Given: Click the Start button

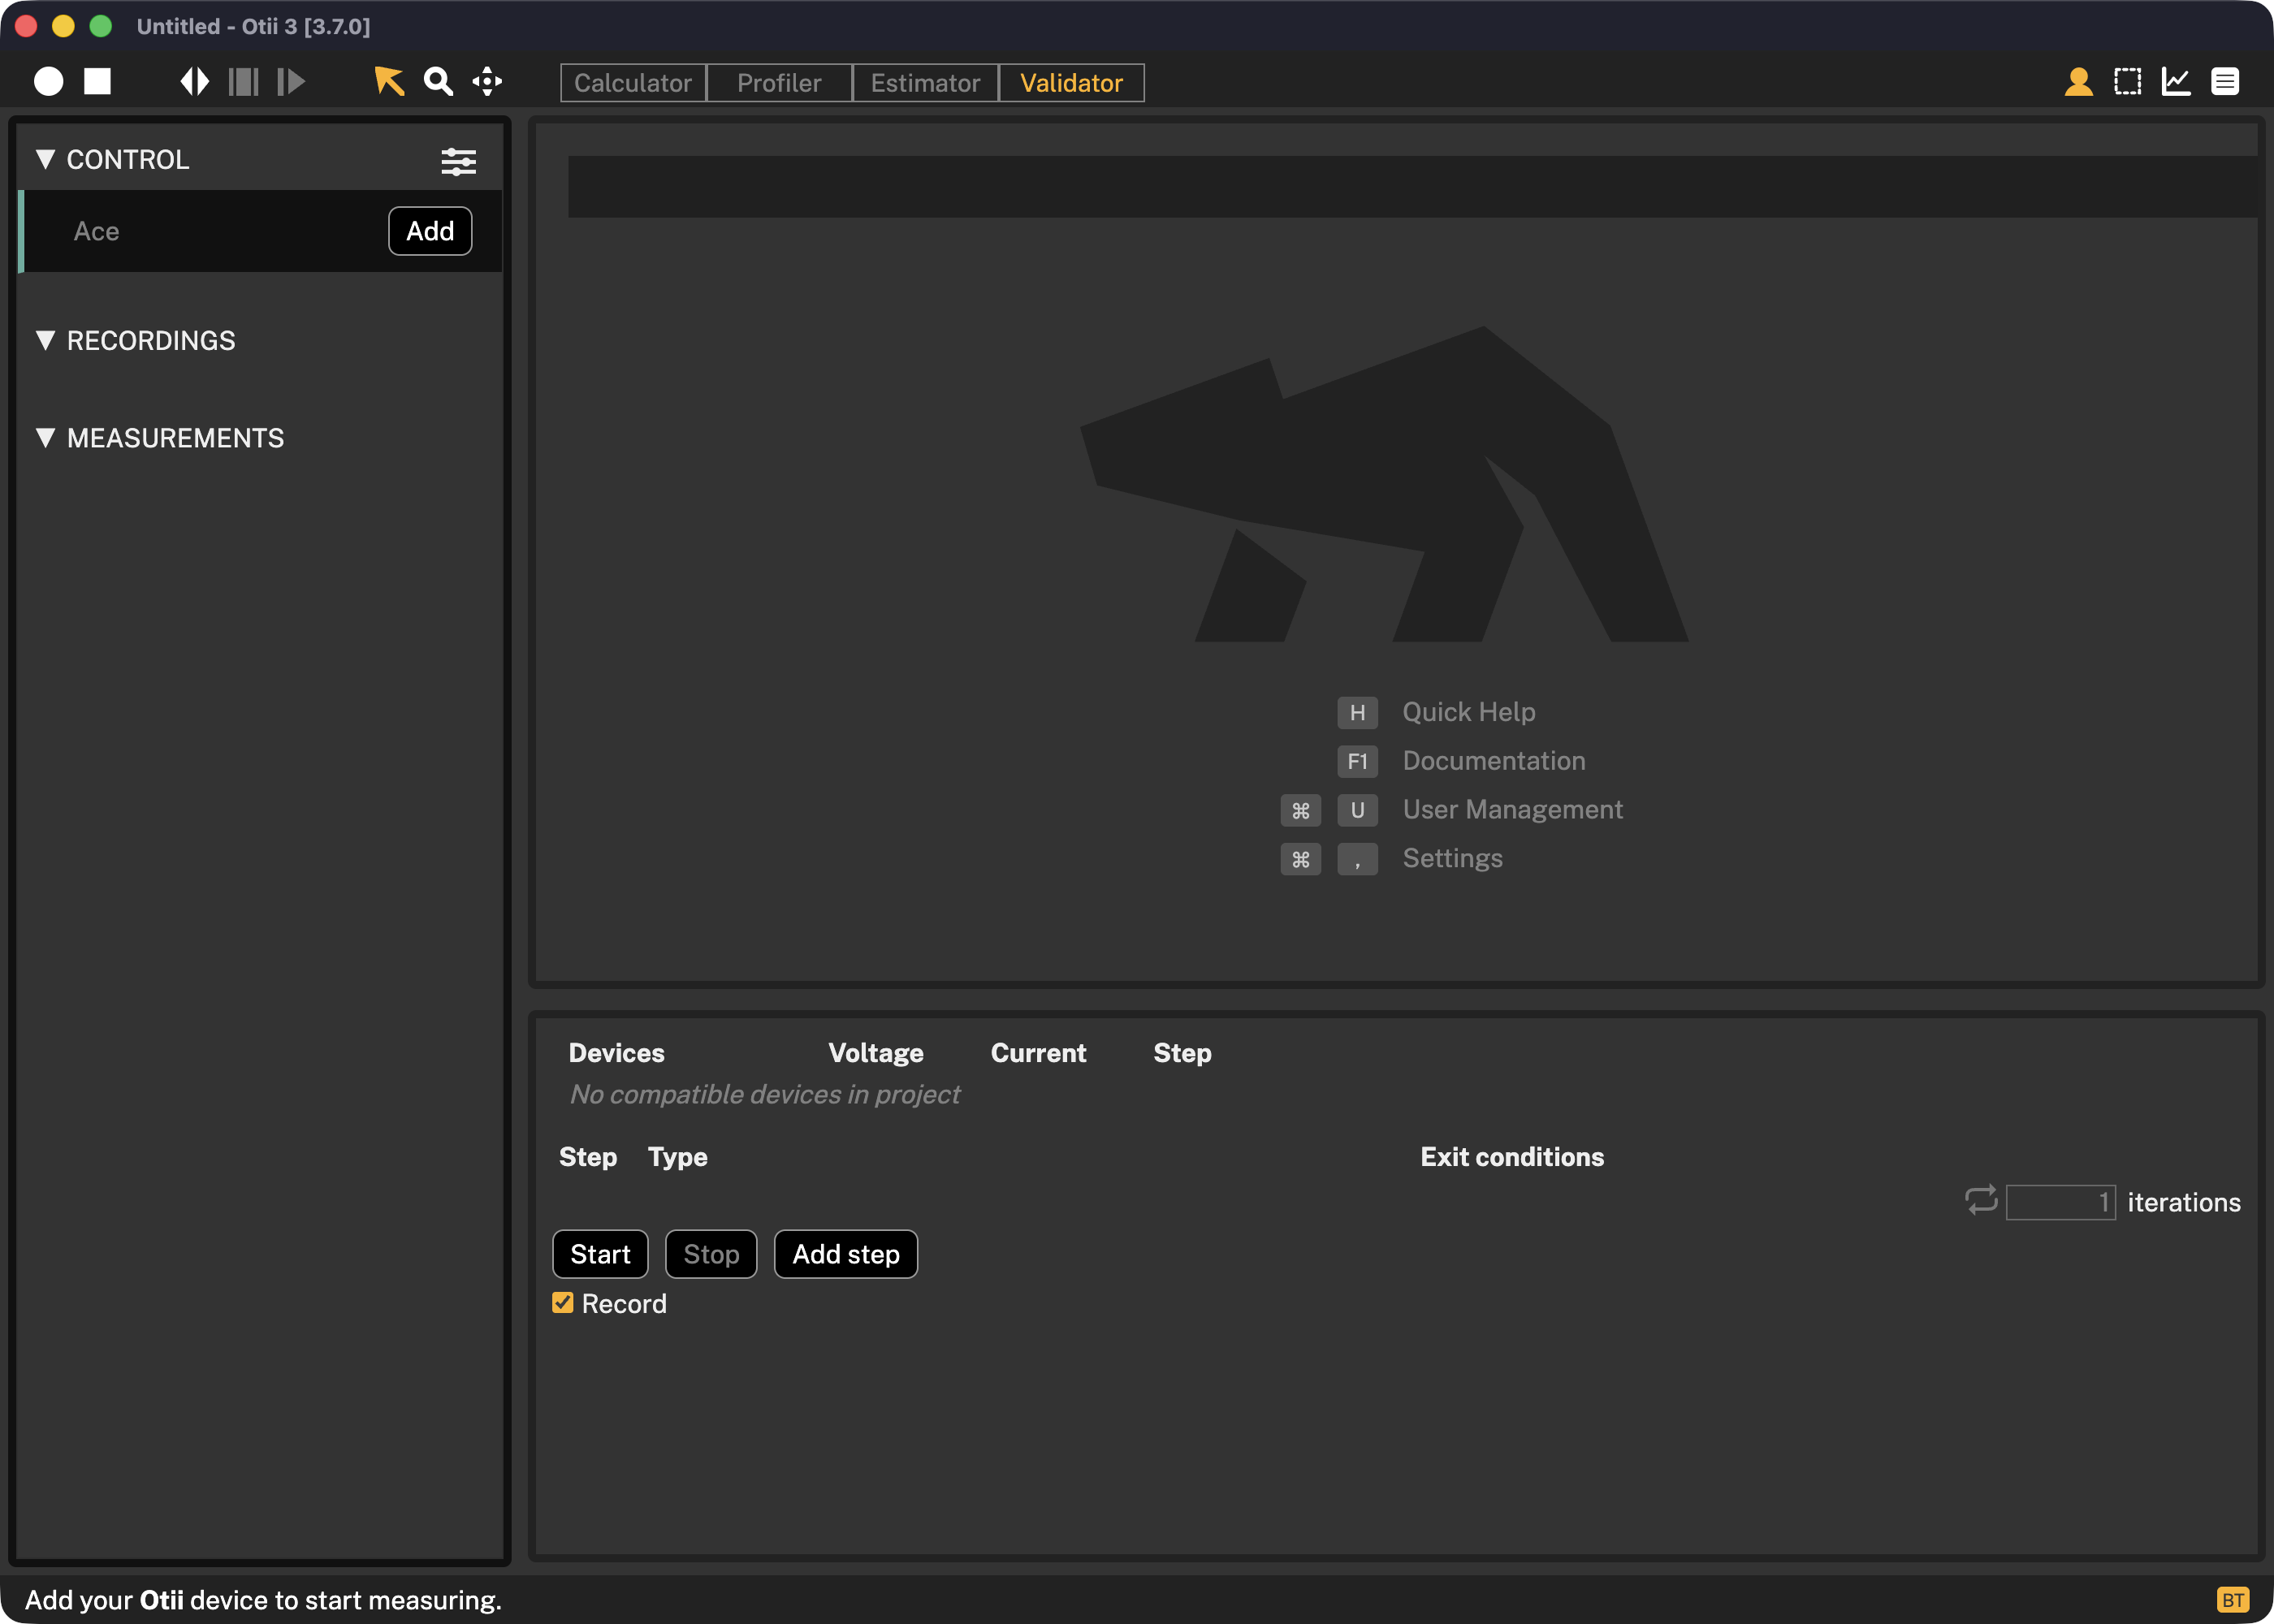Looking at the screenshot, I should [x=600, y=1254].
